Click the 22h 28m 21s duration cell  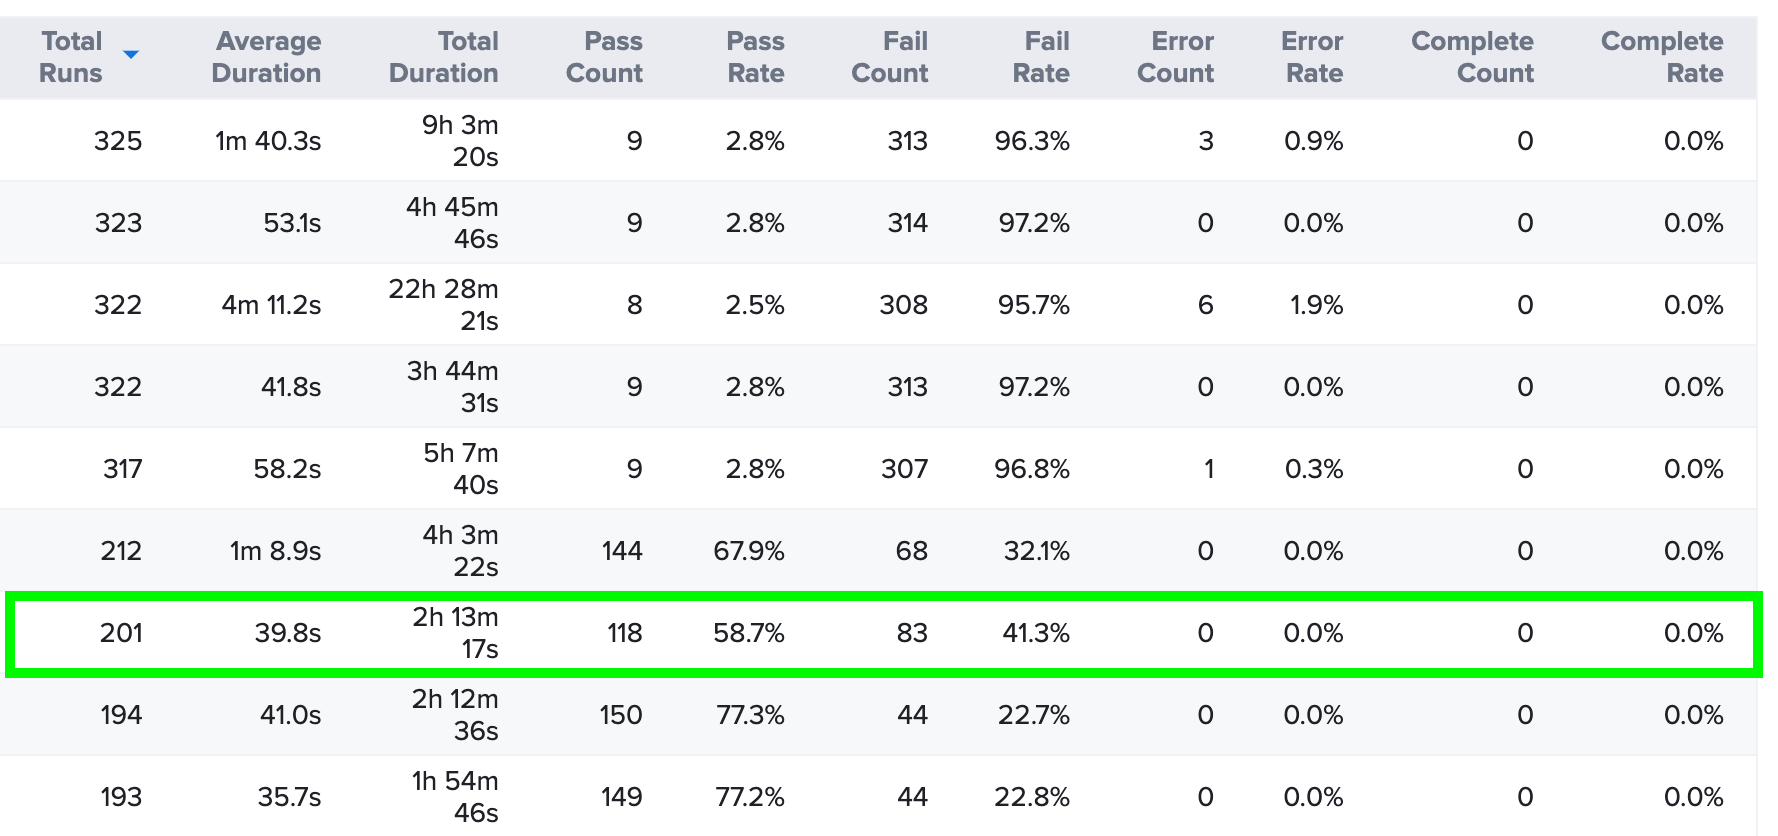point(444,305)
